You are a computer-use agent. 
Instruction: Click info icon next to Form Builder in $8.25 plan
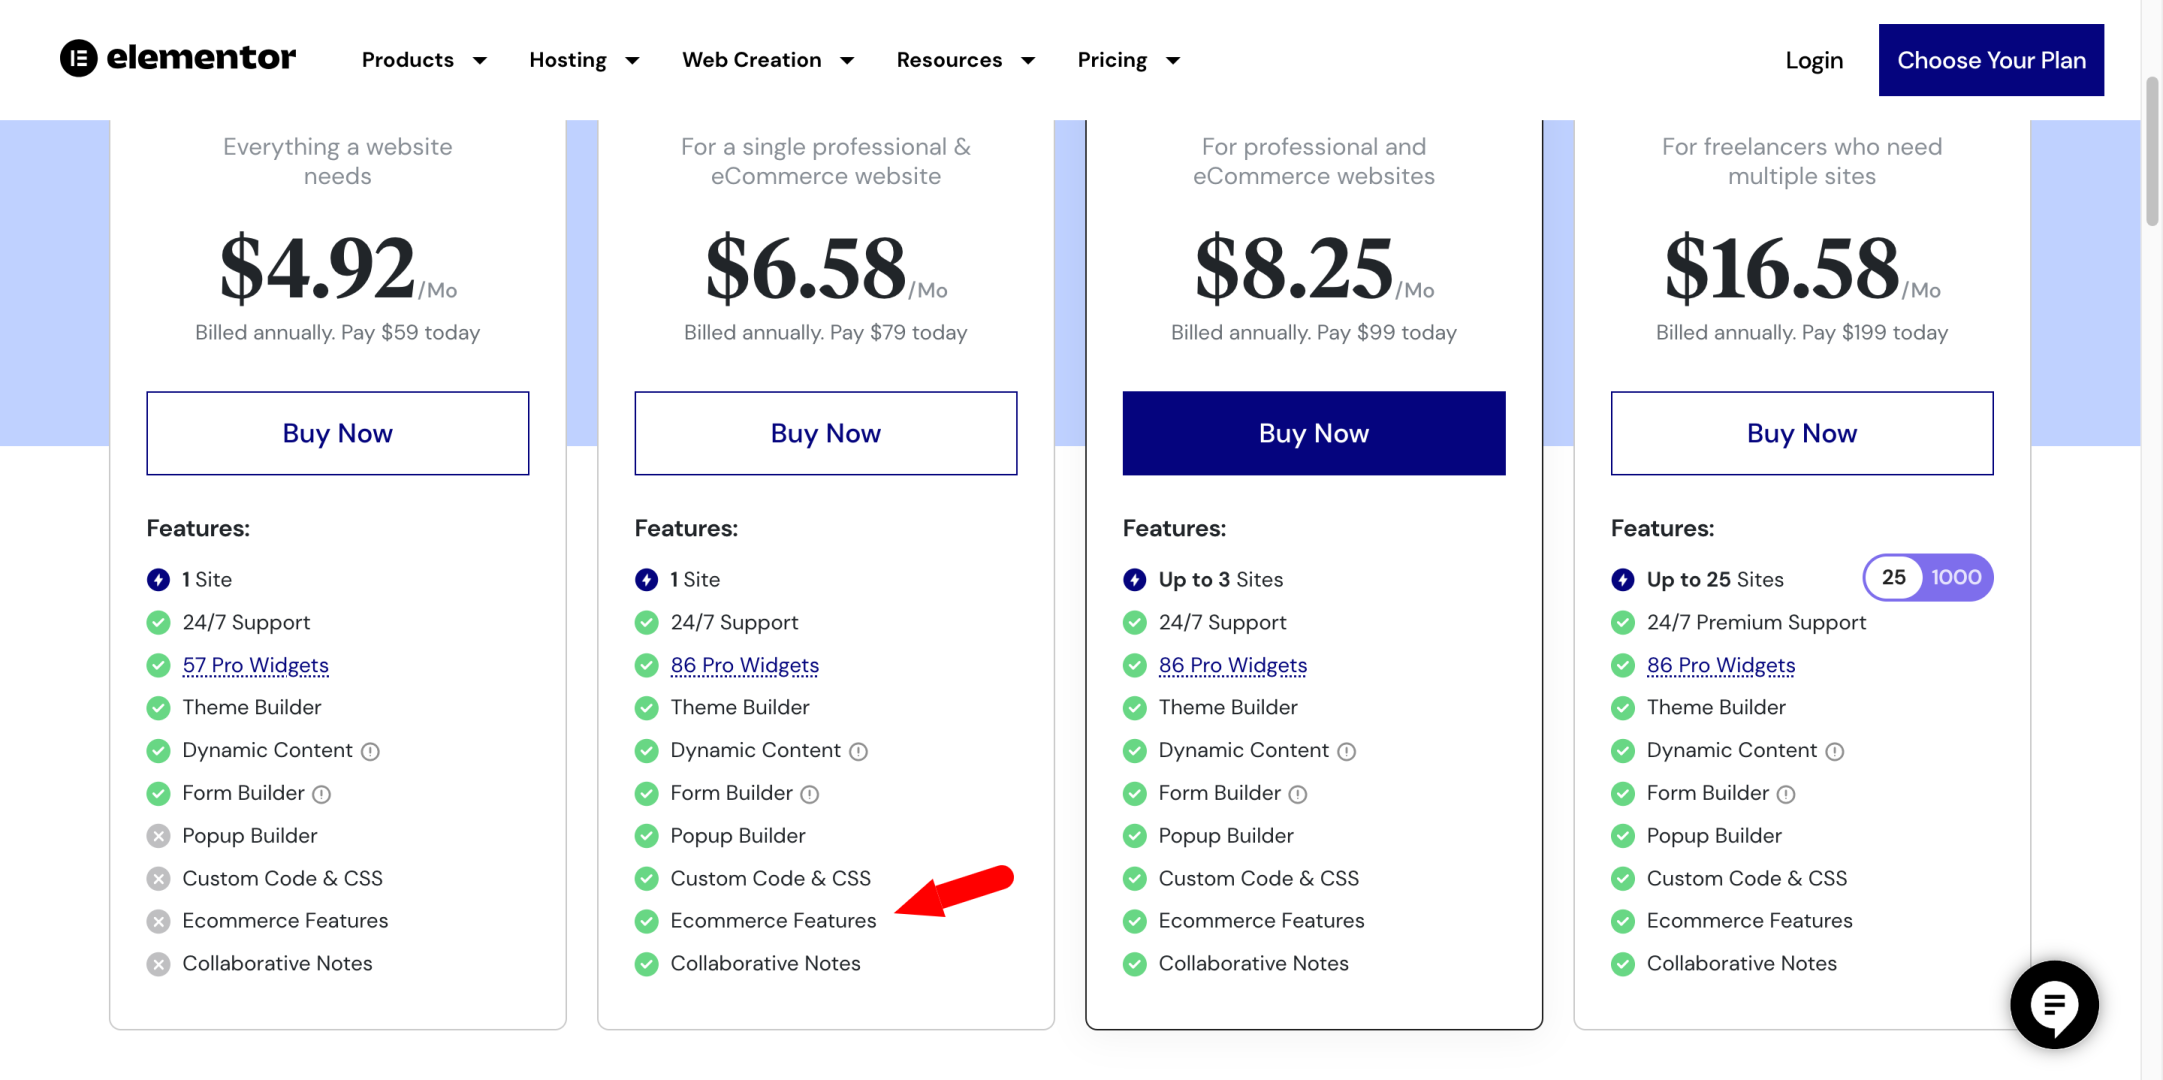[1298, 794]
